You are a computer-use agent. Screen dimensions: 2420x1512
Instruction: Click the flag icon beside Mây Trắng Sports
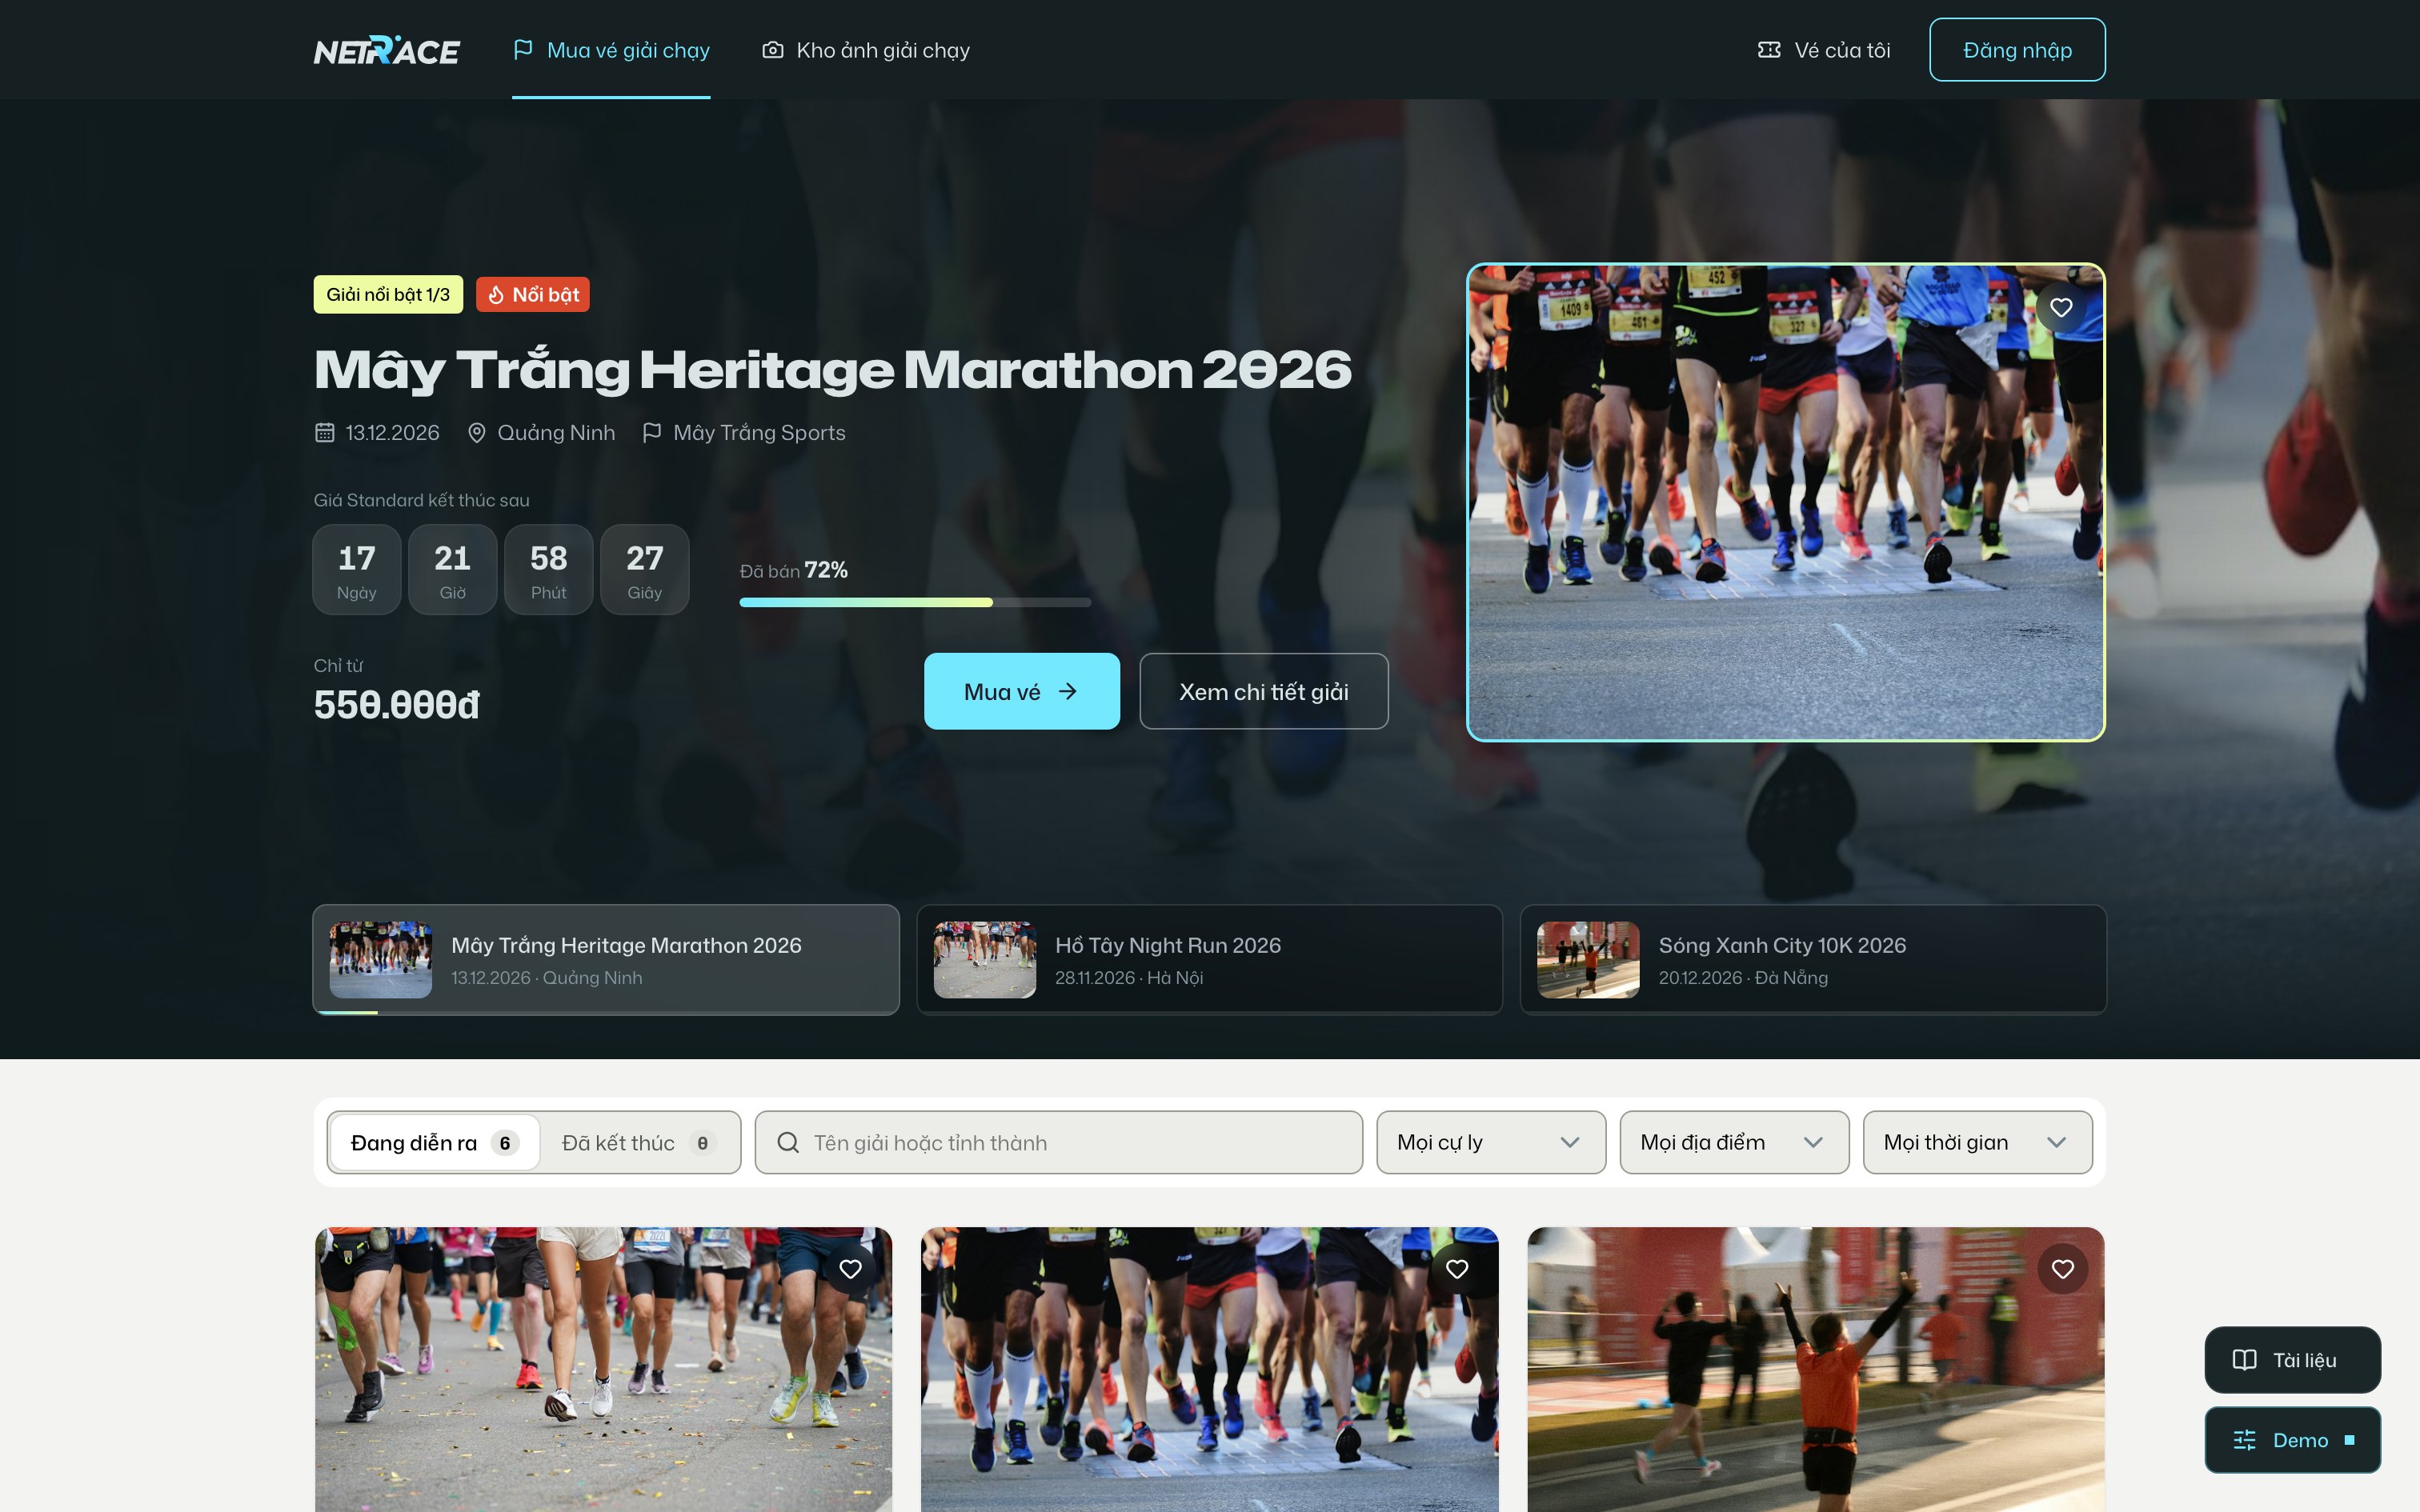(x=652, y=433)
